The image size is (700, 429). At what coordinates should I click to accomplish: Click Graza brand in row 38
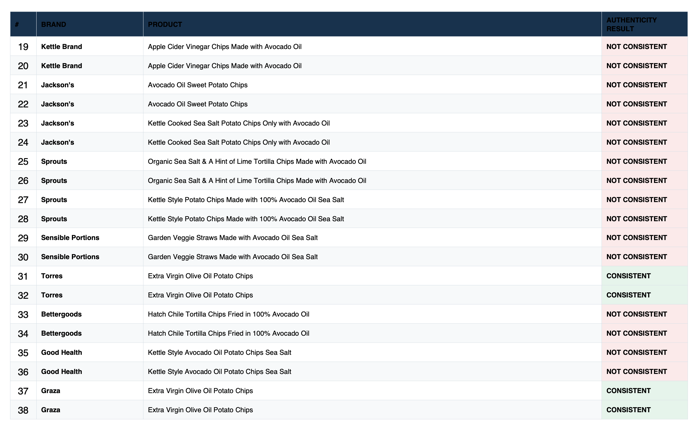[x=50, y=410]
